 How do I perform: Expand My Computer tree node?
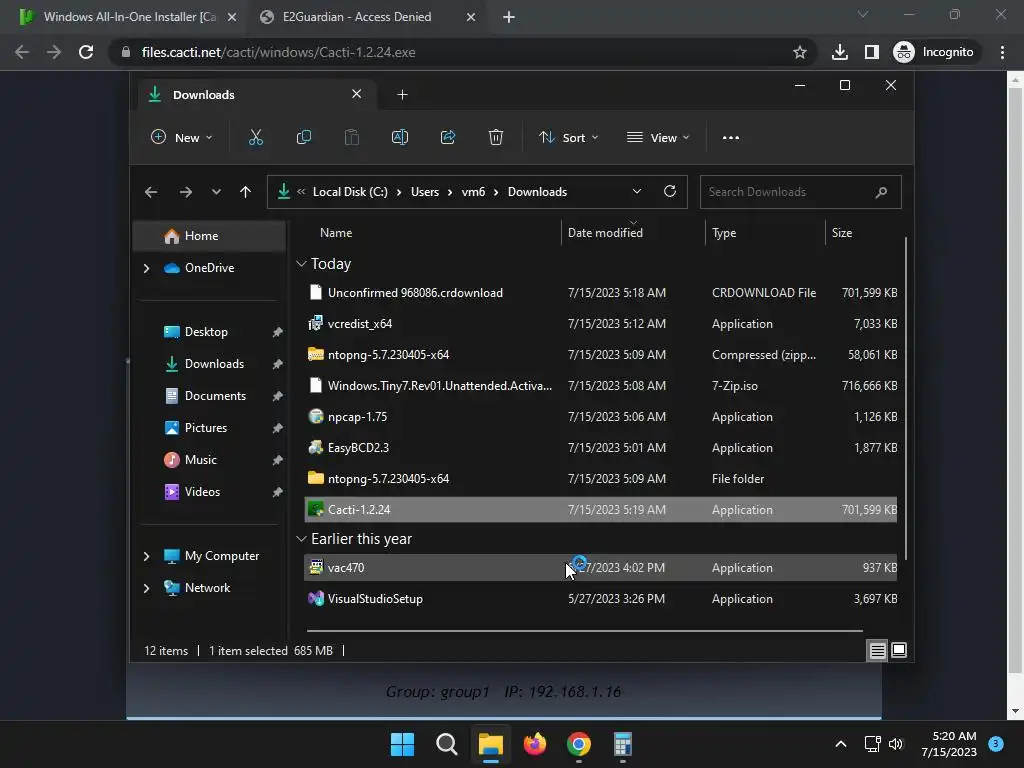click(x=146, y=556)
